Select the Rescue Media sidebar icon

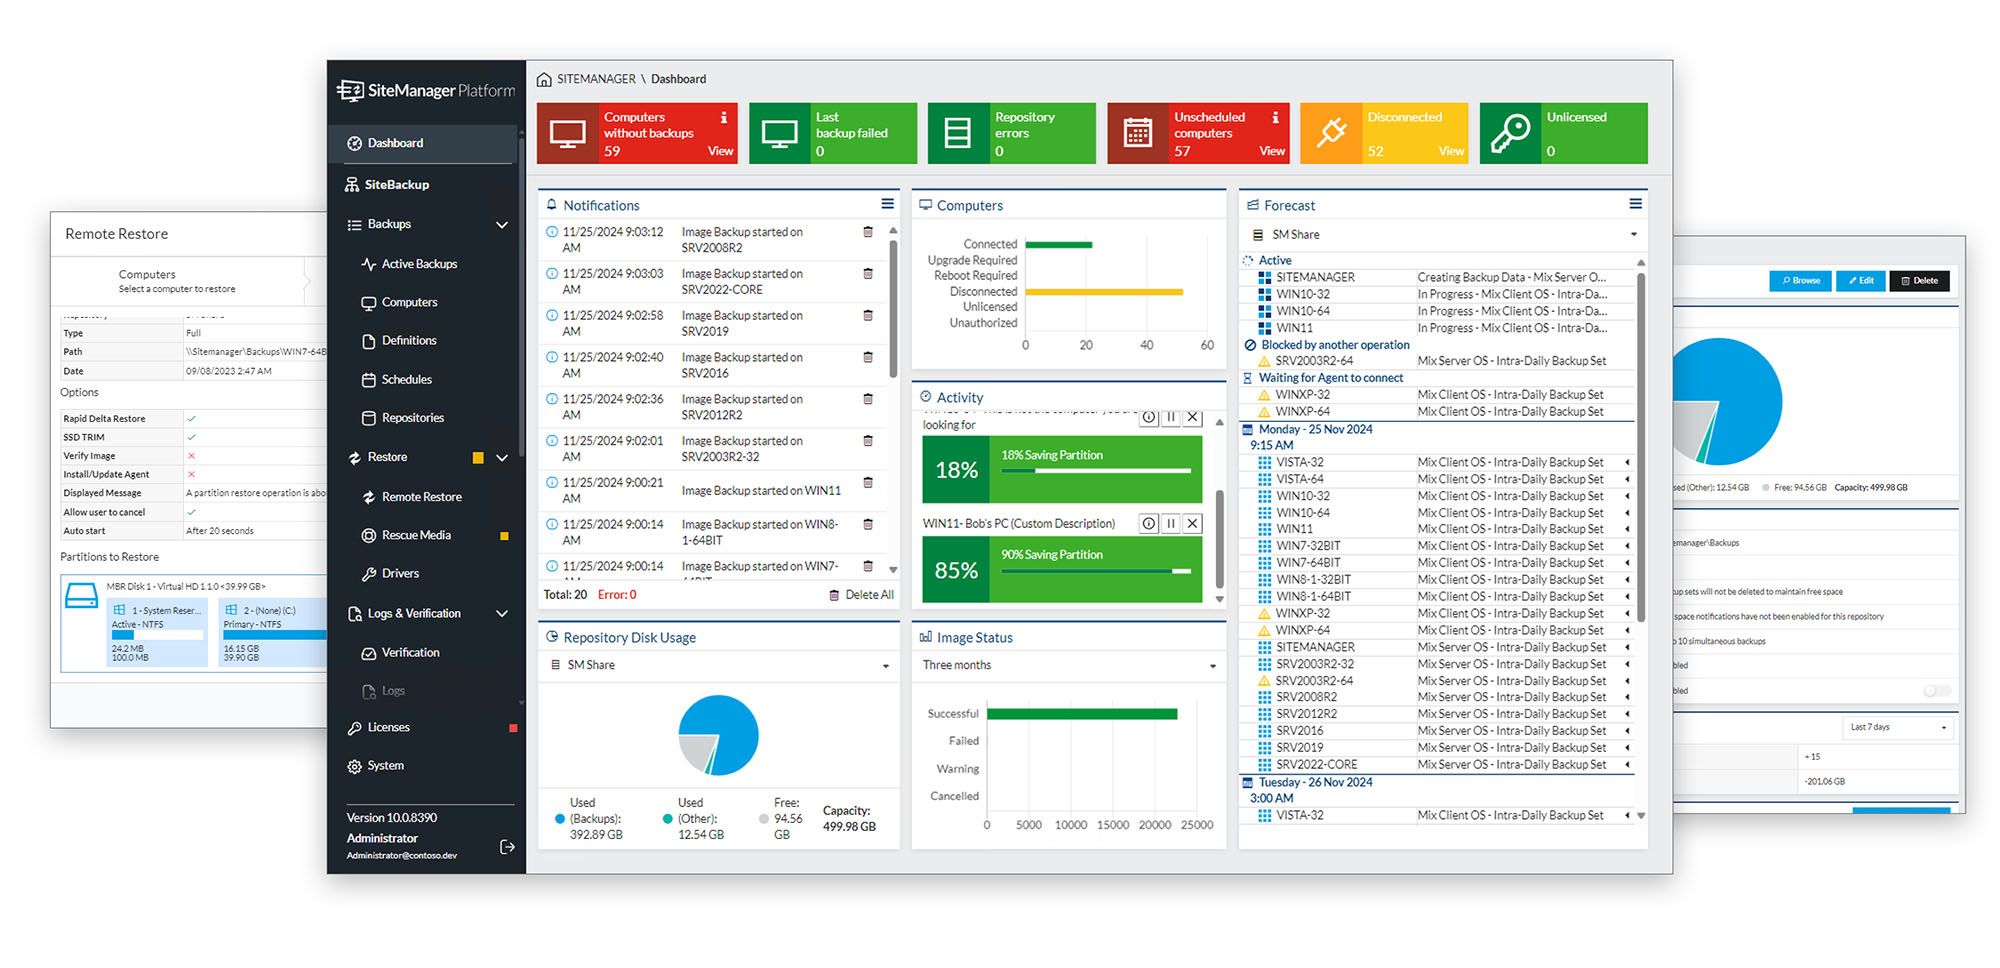369,534
